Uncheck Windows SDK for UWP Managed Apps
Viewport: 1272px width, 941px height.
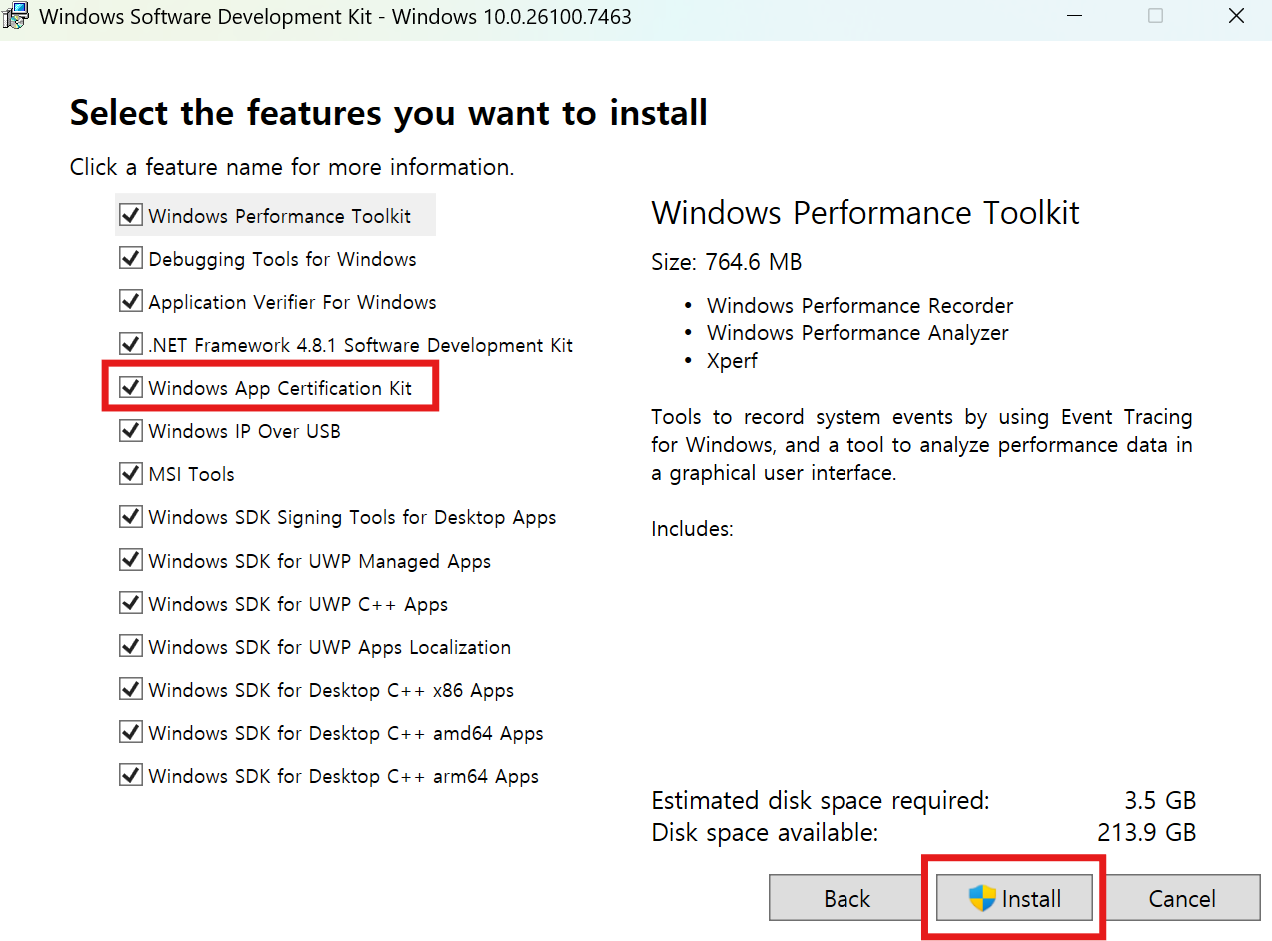pyautogui.click(x=130, y=560)
